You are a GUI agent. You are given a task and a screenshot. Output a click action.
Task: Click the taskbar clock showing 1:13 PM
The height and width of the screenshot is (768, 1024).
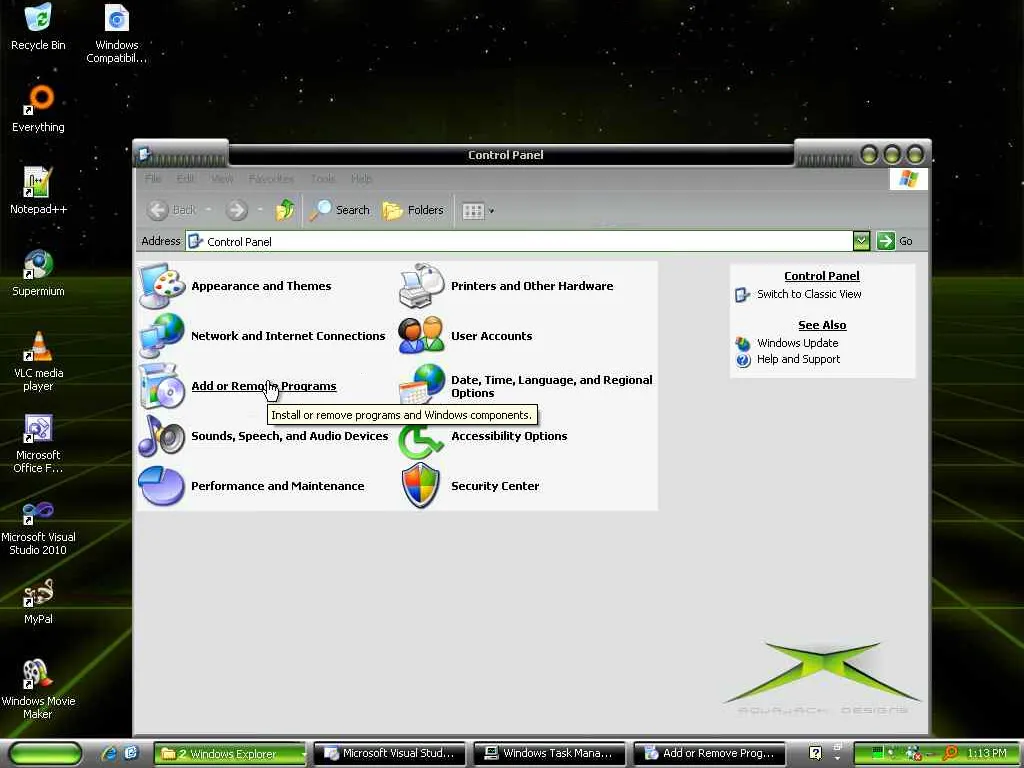986,753
